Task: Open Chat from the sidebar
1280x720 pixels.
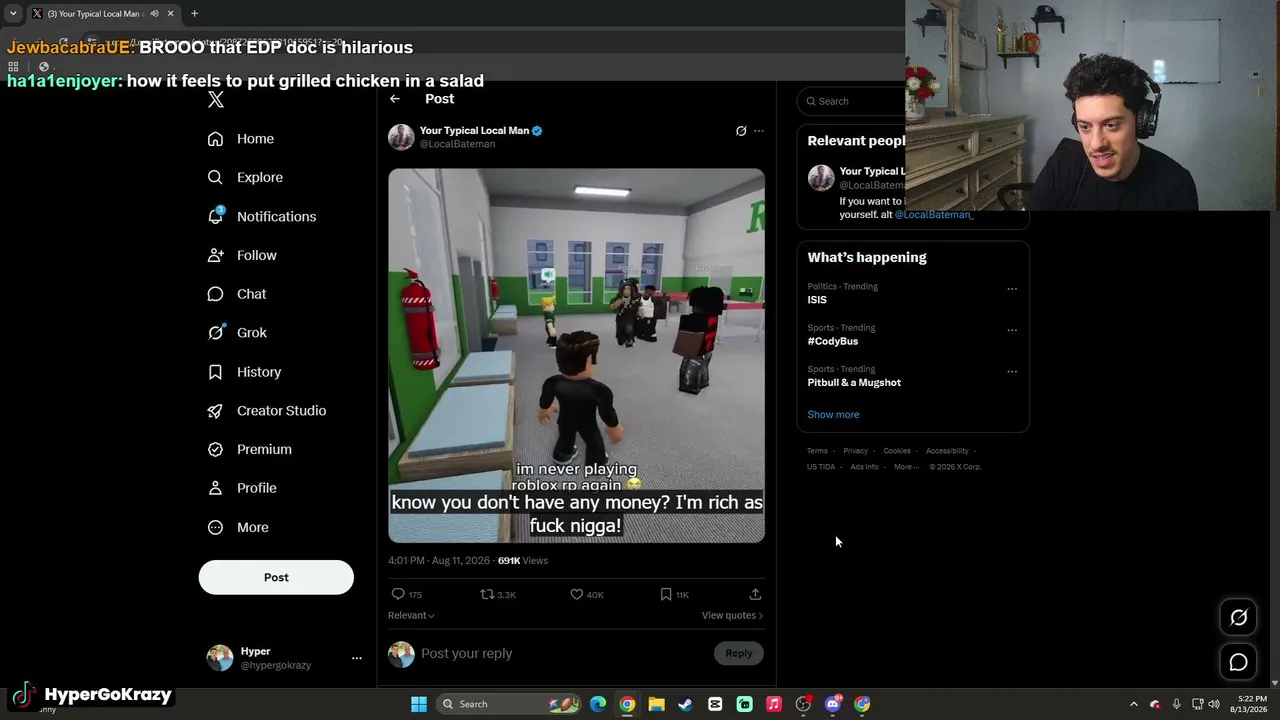Action: (236, 294)
